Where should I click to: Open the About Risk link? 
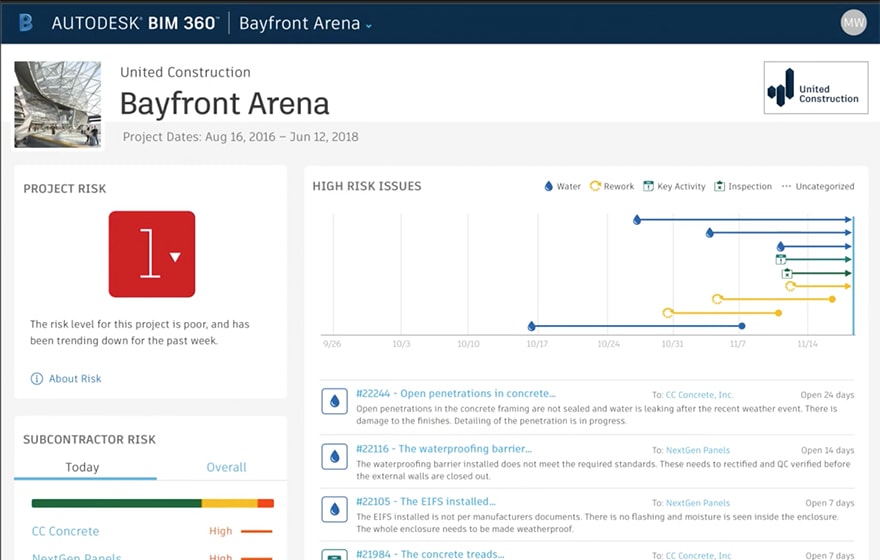(x=75, y=379)
